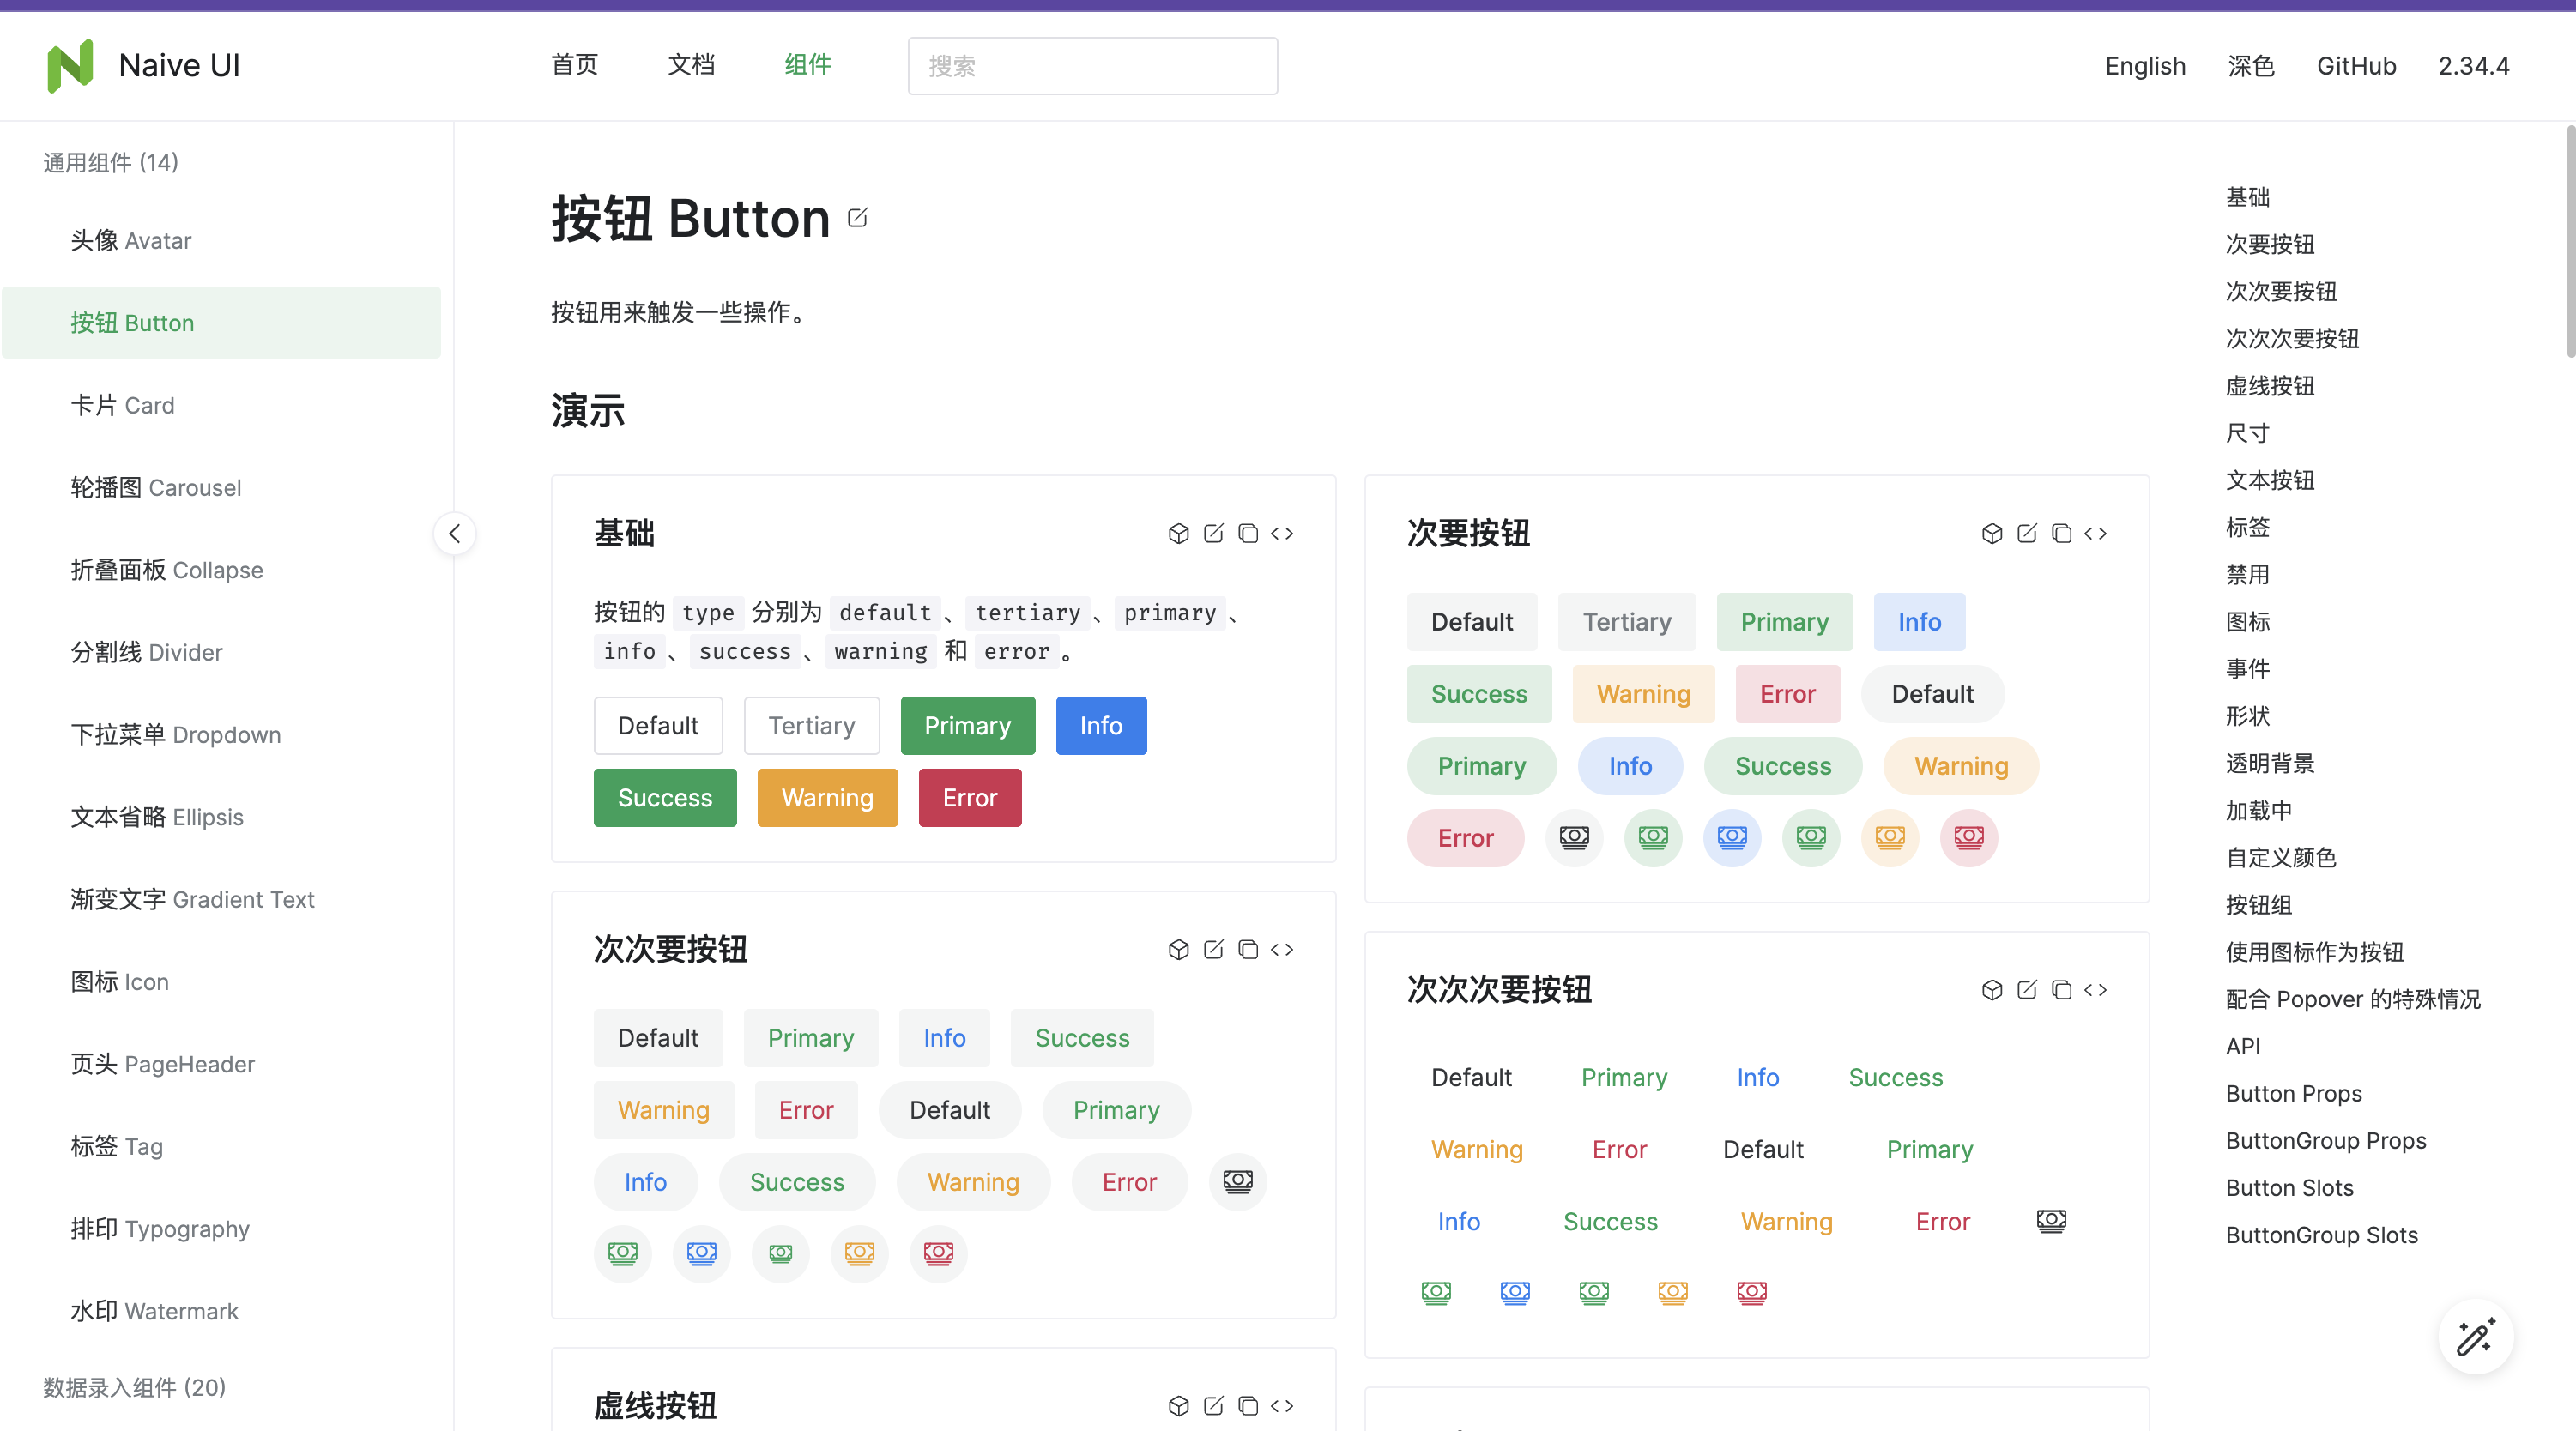Click red circular cash icon in 次要按钮
2576x1431 pixels.
click(1969, 838)
